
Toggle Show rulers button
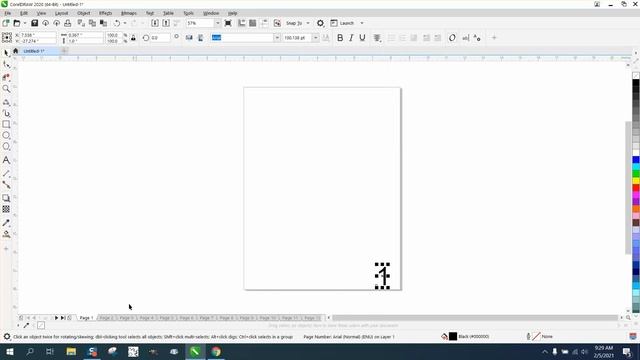[x=242, y=23]
